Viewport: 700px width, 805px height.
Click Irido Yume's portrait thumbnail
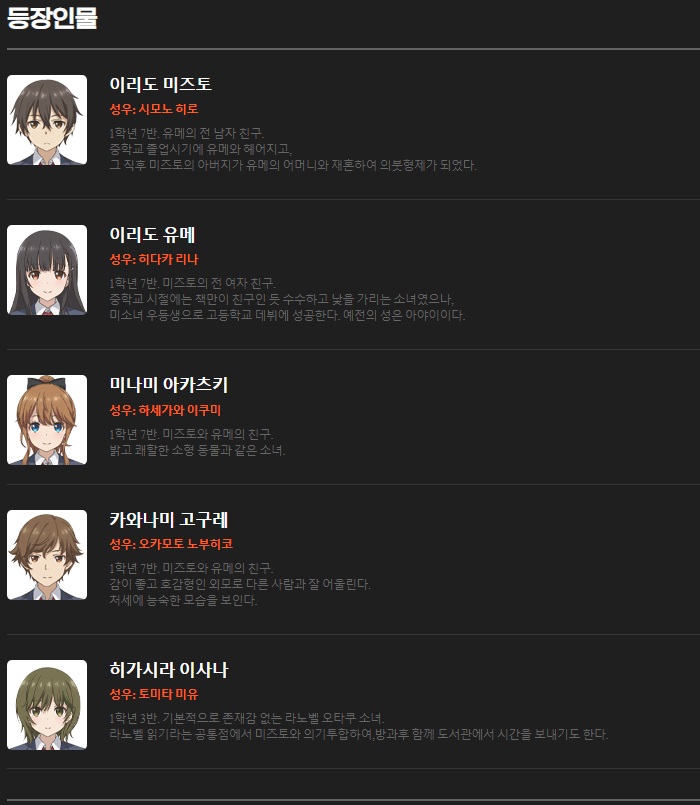pos(47,270)
